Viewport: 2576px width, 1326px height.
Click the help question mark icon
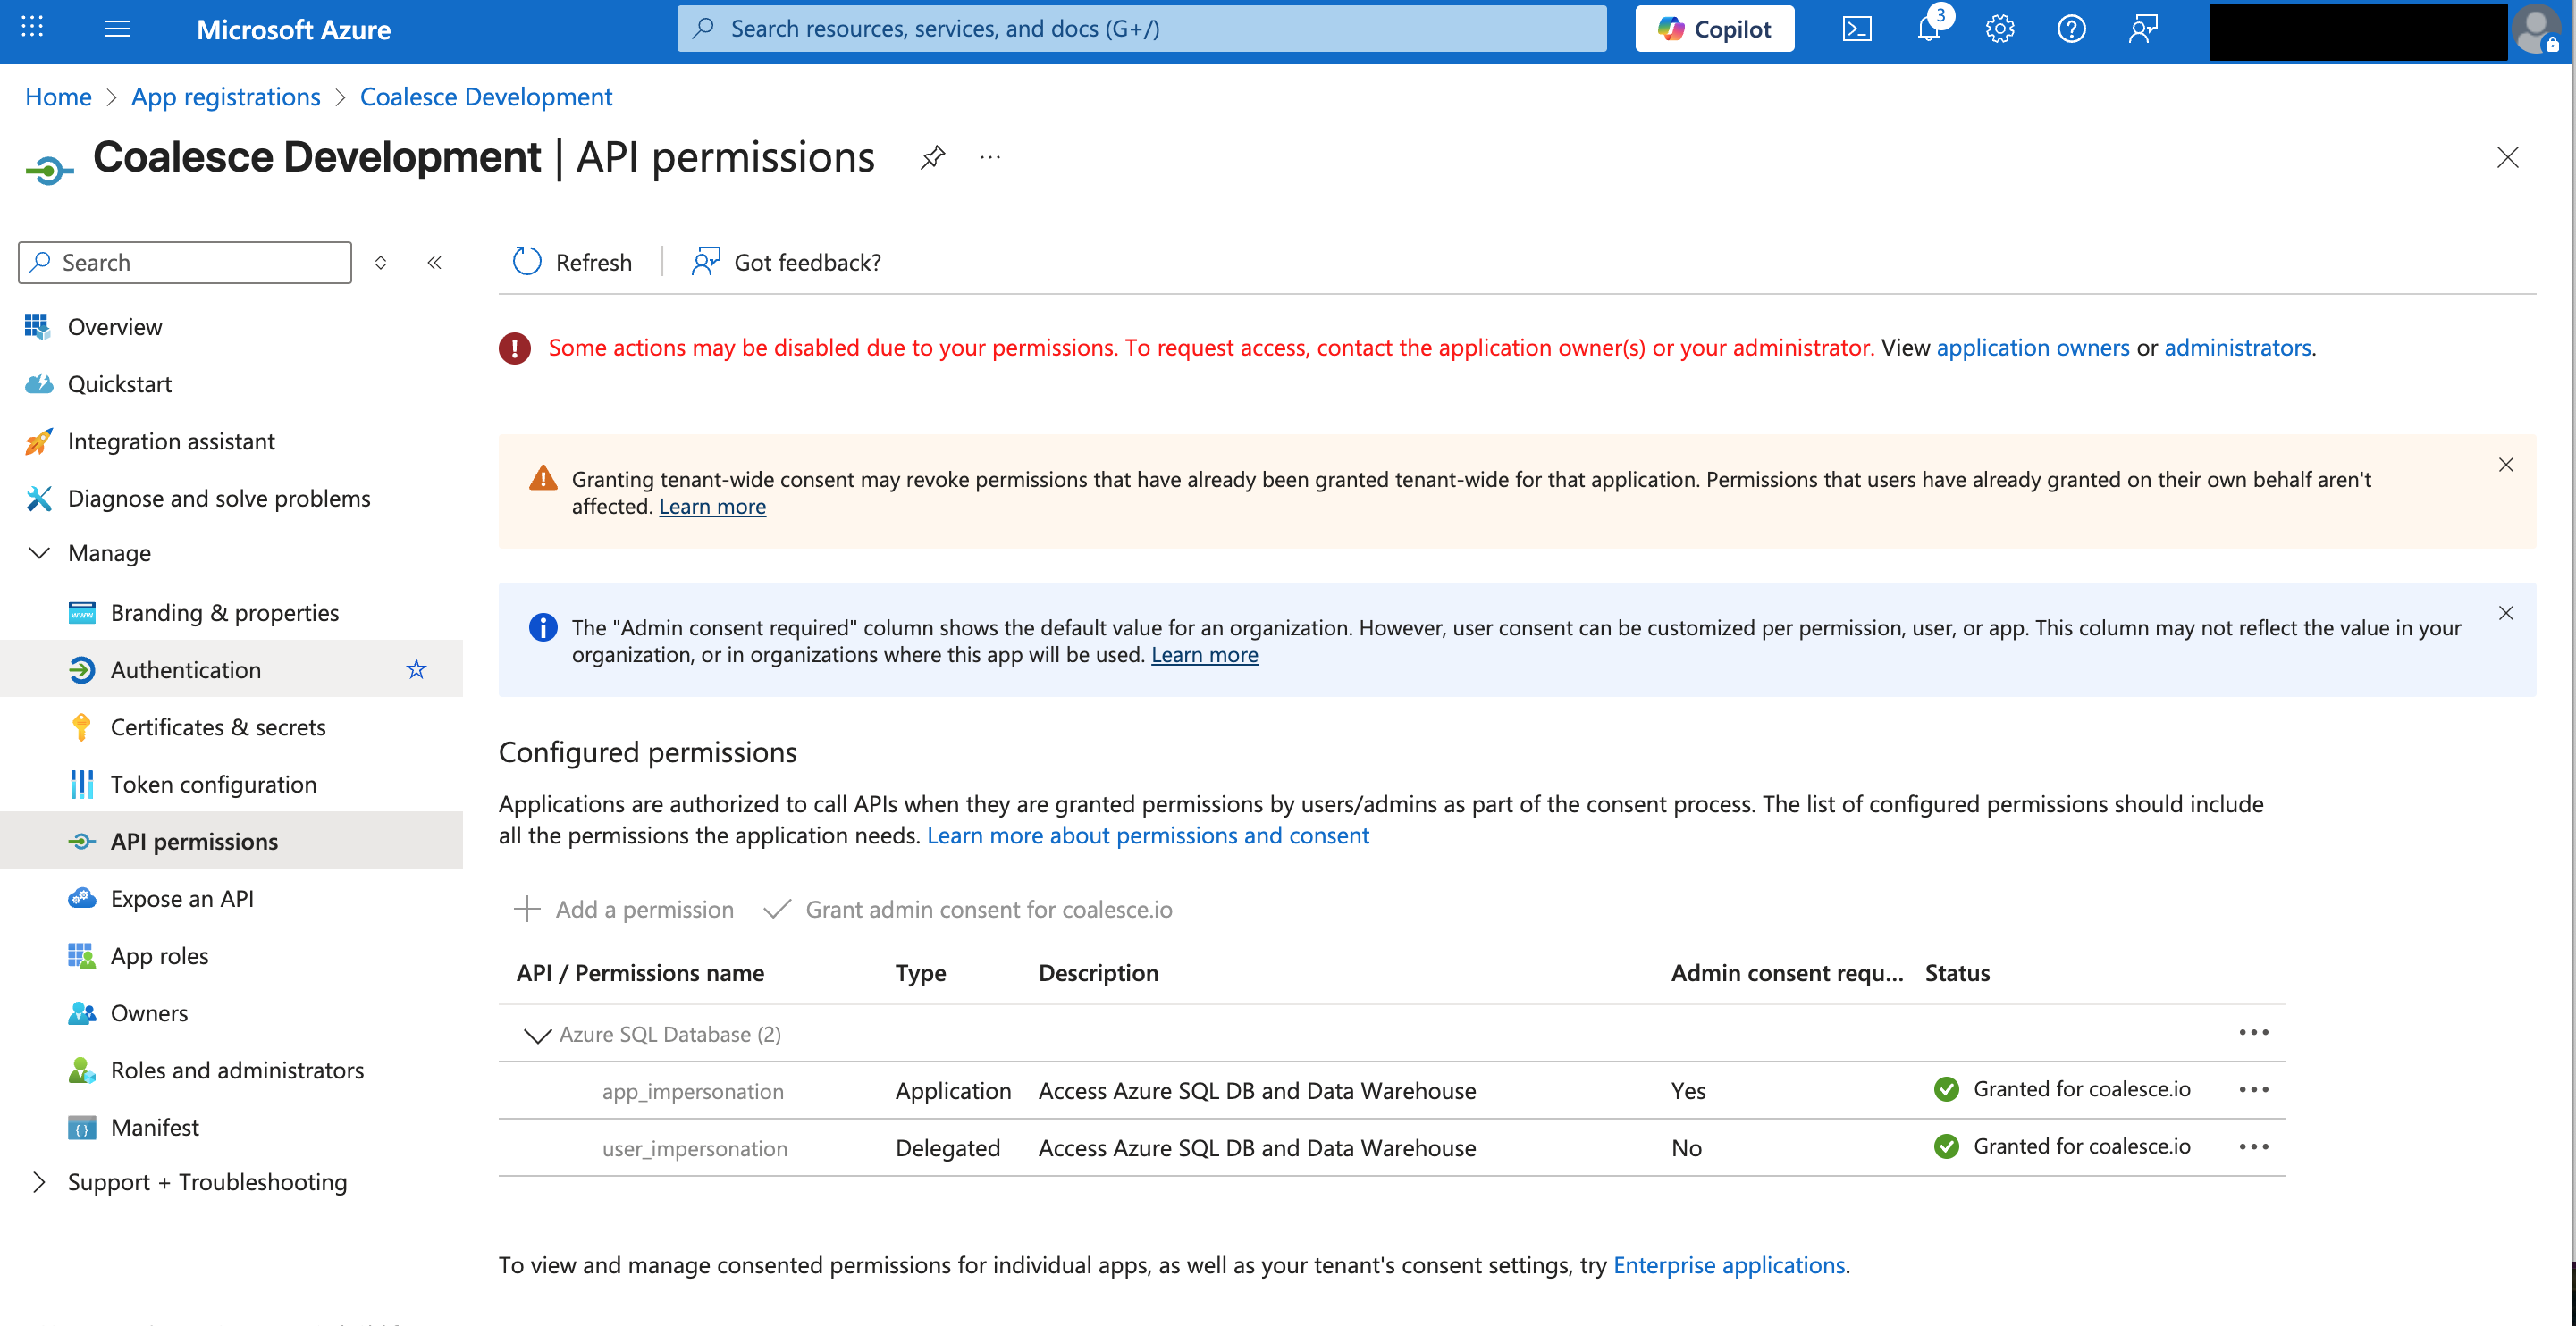(x=2070, y=29)
